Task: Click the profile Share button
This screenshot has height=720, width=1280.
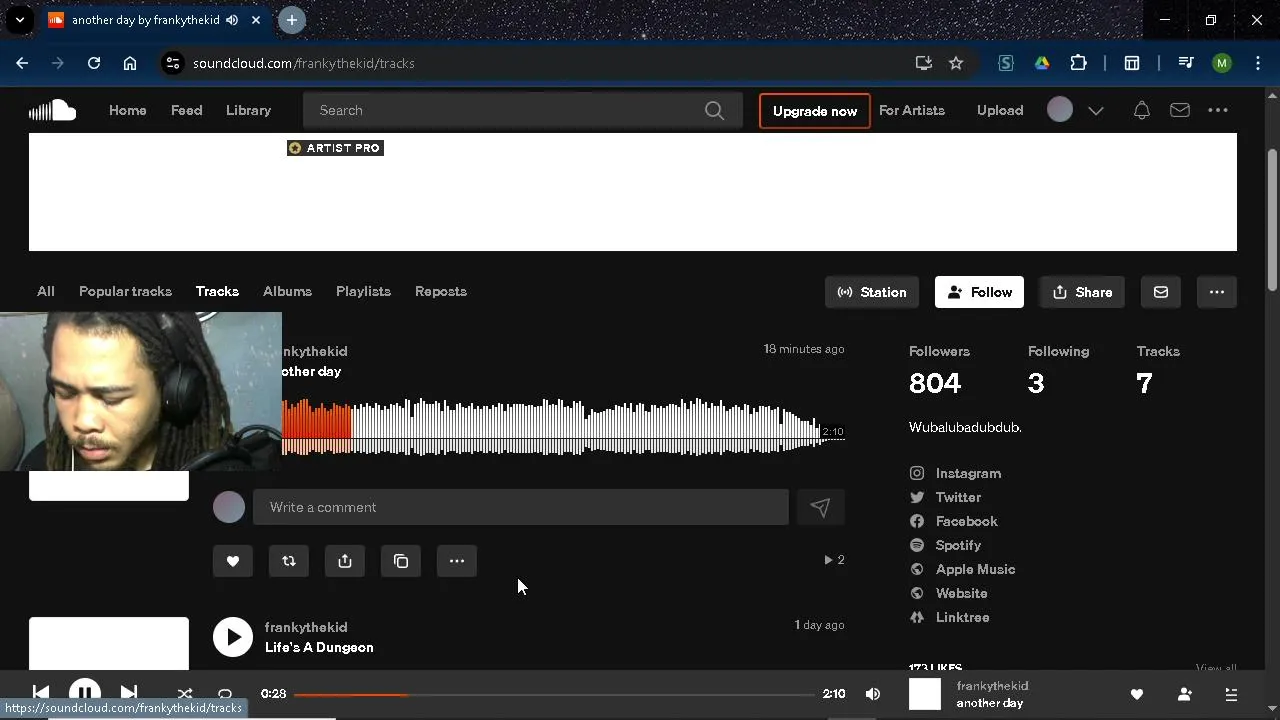Action: pyautogui.click(x=1082, y=292)
